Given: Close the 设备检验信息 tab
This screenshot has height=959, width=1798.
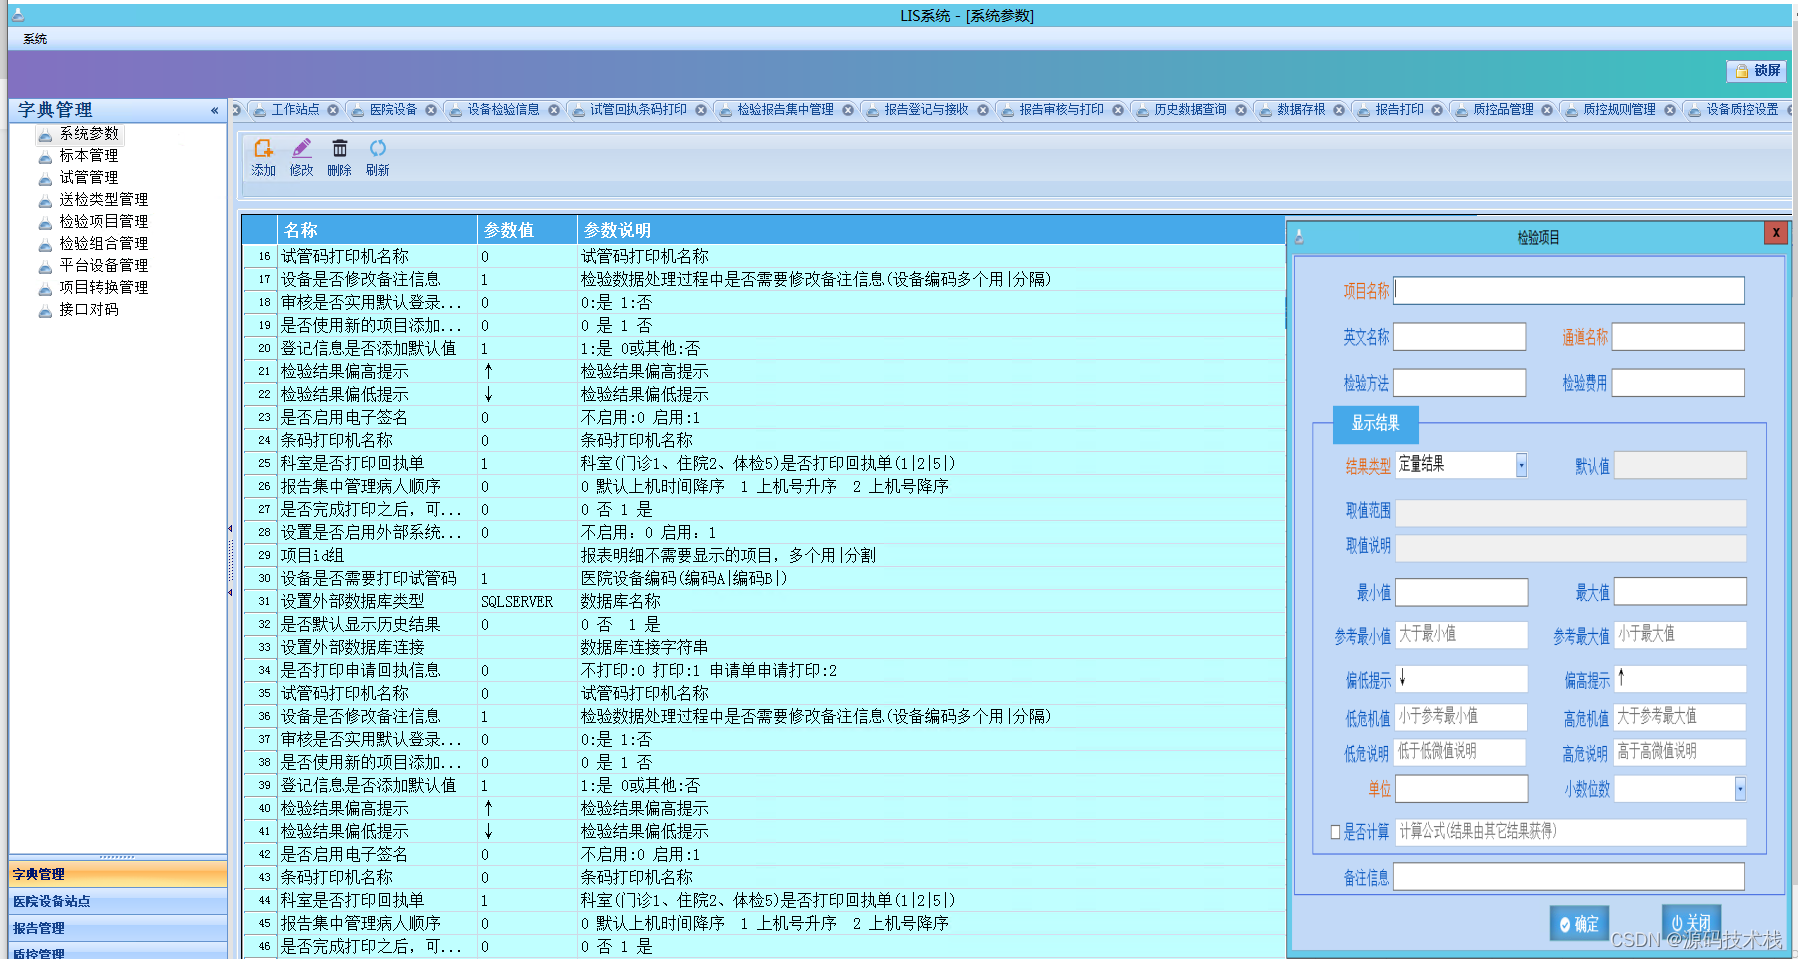Looking at the screenshot, I should 554,110.
